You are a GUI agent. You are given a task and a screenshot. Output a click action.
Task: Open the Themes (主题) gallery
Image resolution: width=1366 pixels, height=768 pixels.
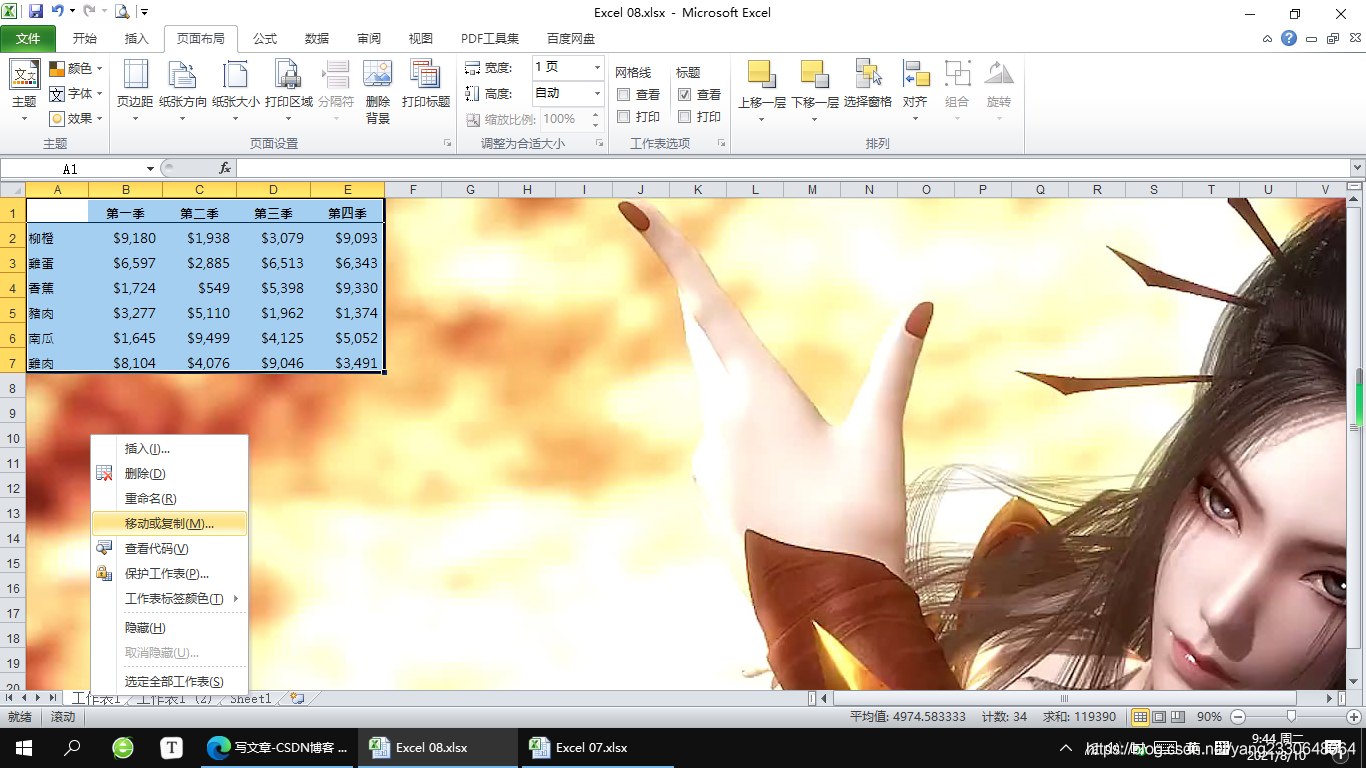25,90
